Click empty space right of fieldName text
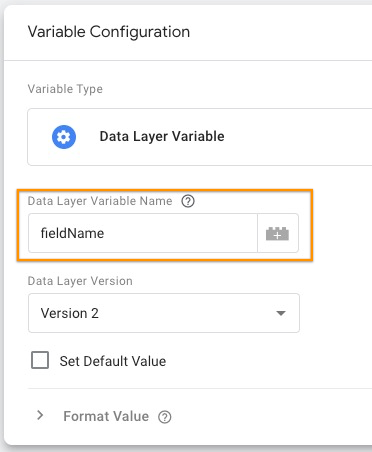This screenshot has width=372, height=452. click(180, 233)
